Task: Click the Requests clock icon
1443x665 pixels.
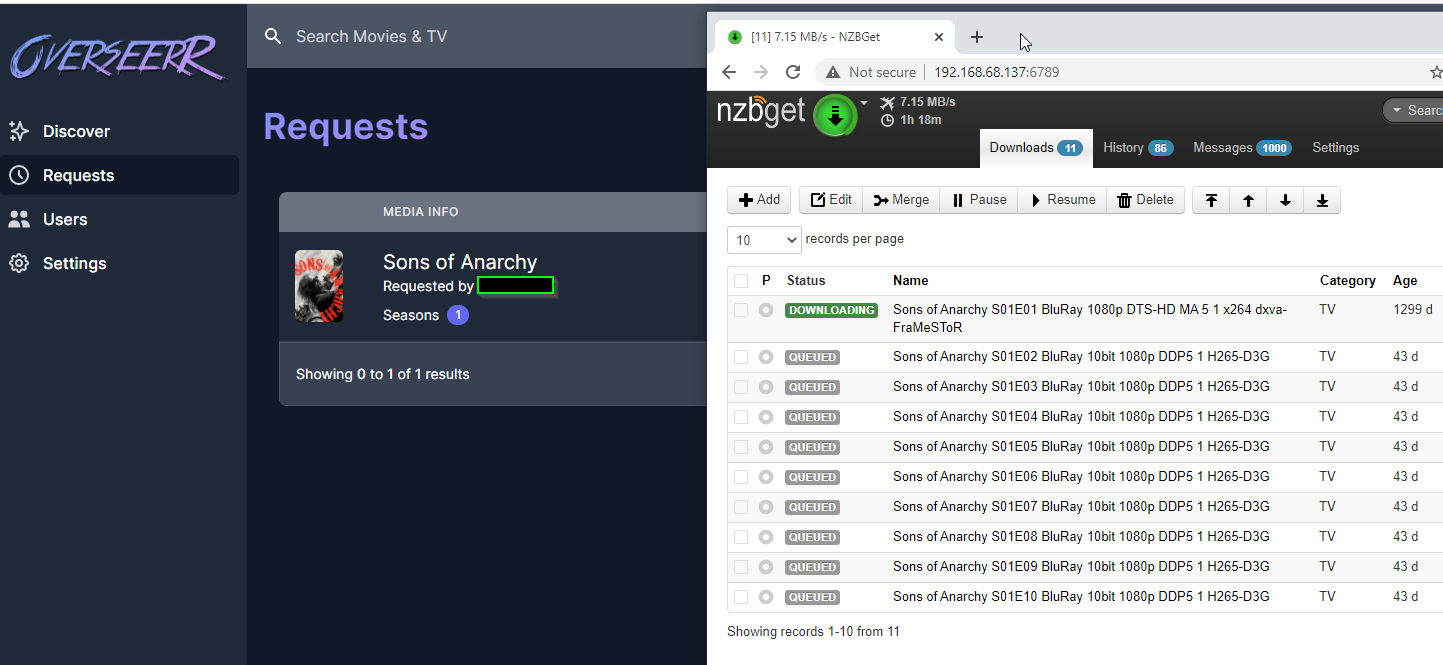Action: 18,175
